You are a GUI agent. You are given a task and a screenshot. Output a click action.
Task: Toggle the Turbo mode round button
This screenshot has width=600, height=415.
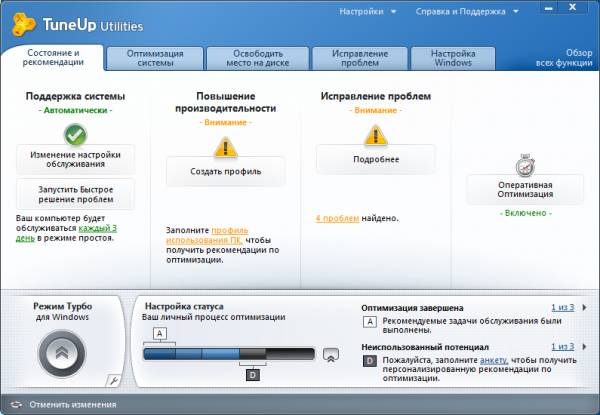point(62,353)
